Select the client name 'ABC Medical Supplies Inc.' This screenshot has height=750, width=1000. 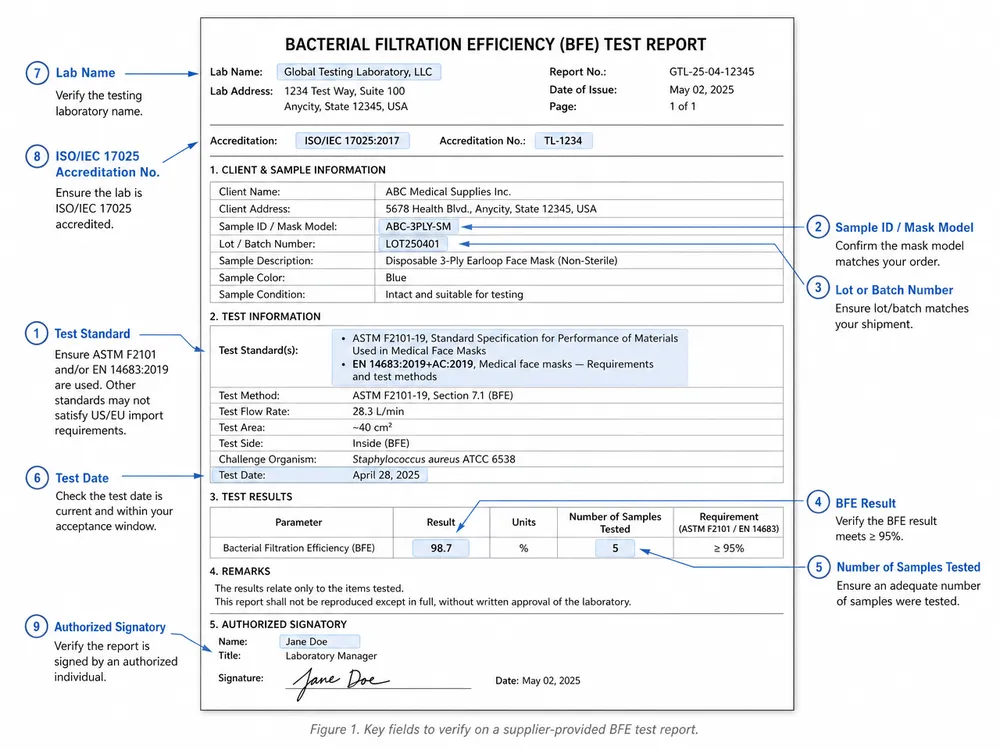tap(448, 191)
